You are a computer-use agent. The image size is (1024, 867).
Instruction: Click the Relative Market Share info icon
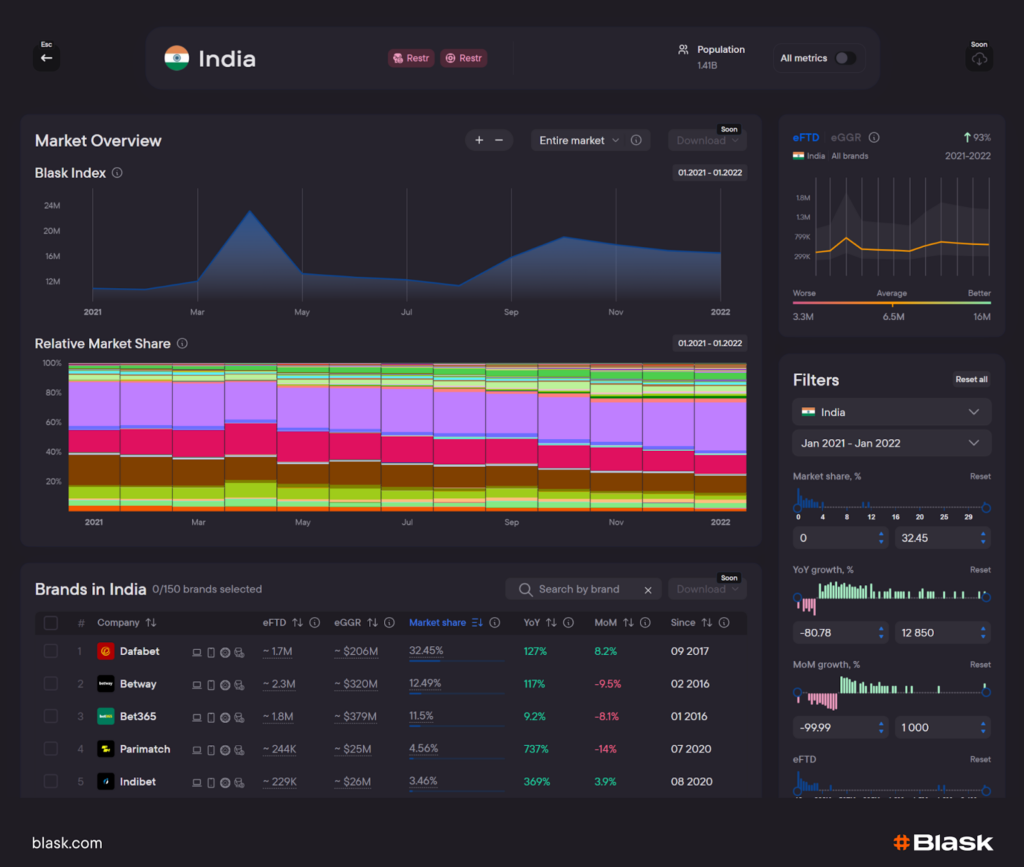[x=182, y=343]
